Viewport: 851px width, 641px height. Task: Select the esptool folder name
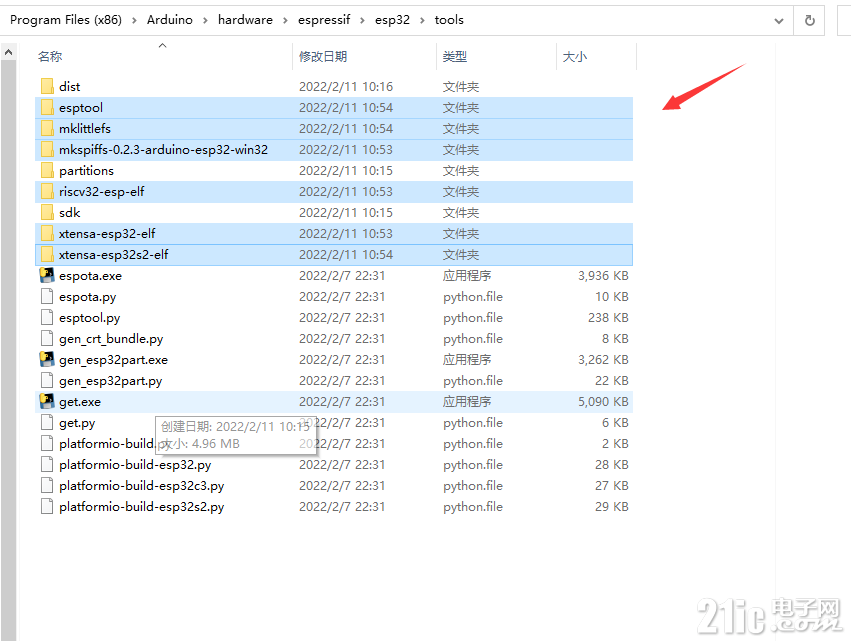click(x=81, y=108)
